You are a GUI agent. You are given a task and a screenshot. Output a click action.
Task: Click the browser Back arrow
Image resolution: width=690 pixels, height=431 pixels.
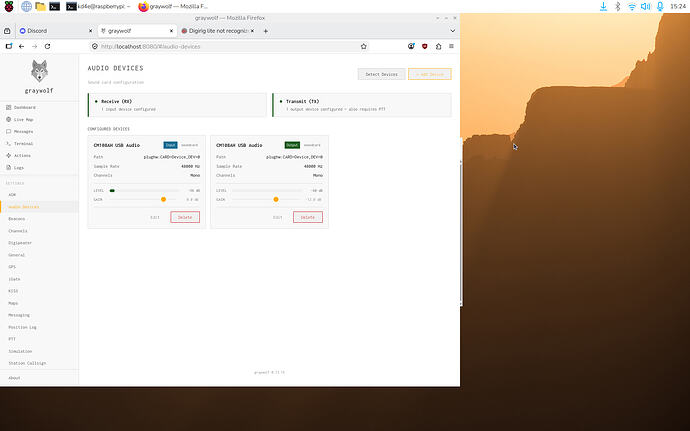22,46
